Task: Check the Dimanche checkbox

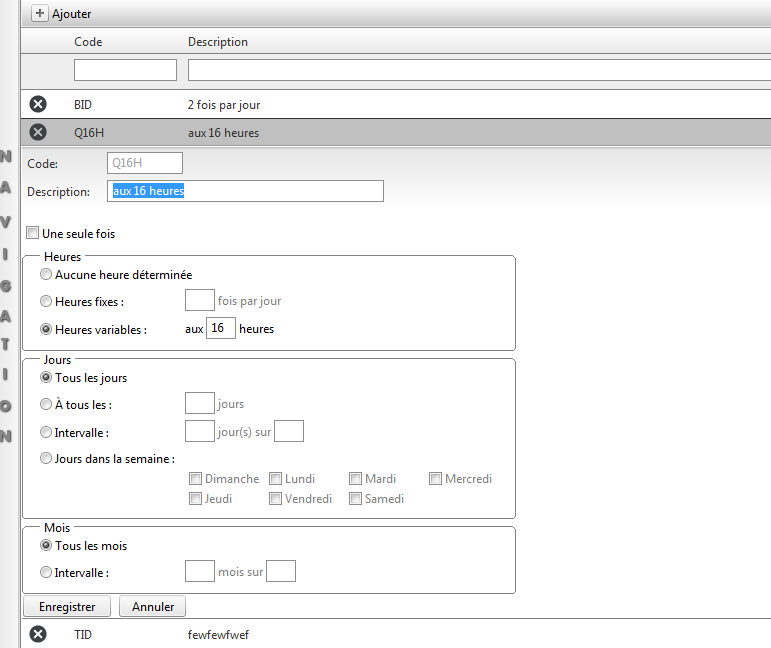Action: coord(195,478)
